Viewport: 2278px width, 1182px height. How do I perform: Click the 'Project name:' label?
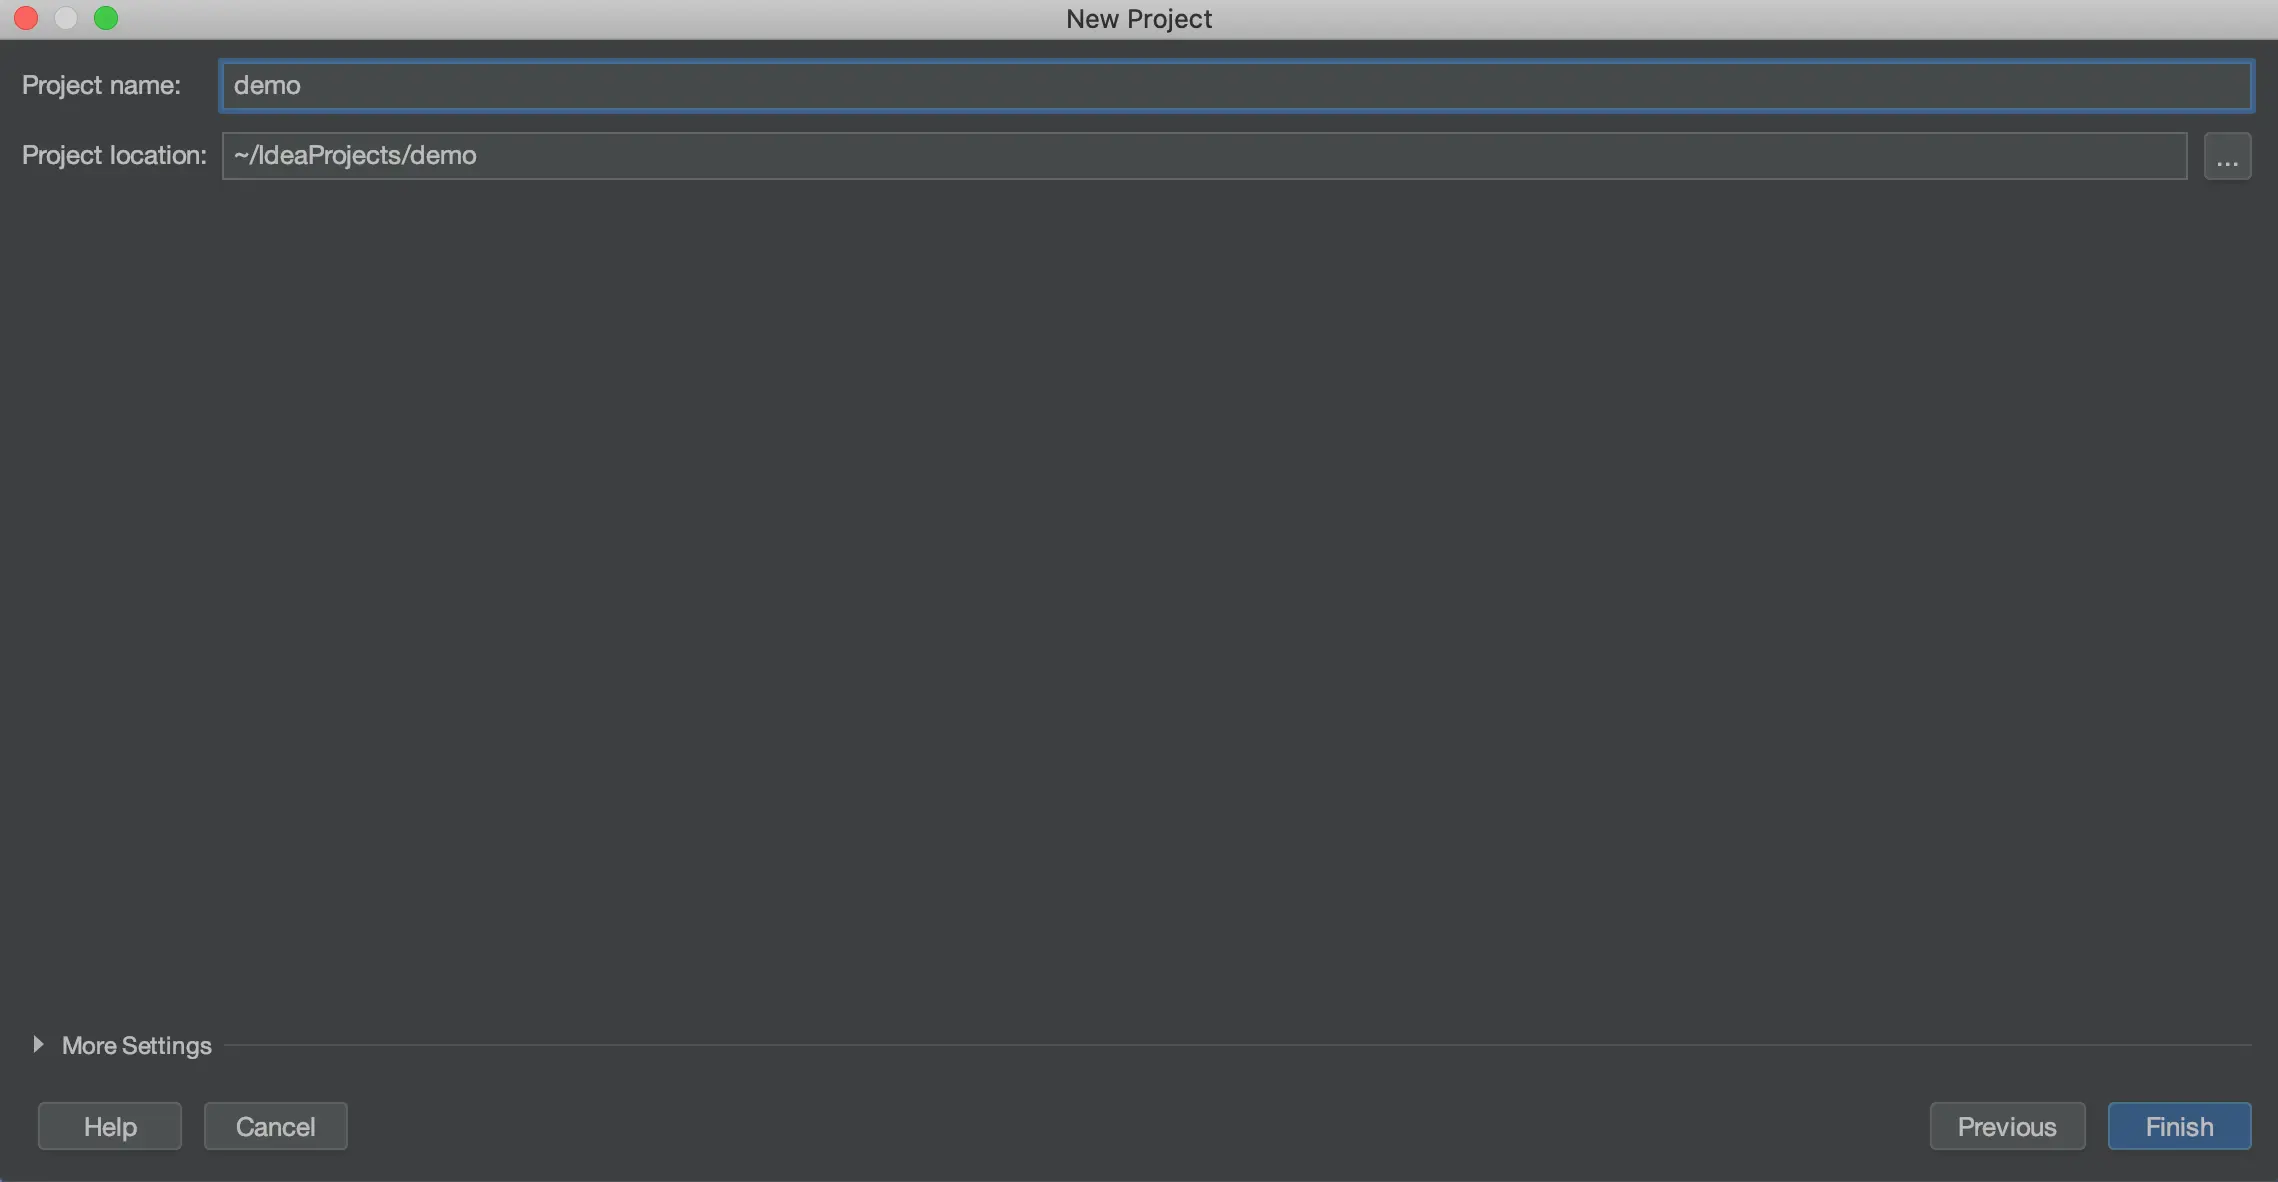click(x=101, y=86)
